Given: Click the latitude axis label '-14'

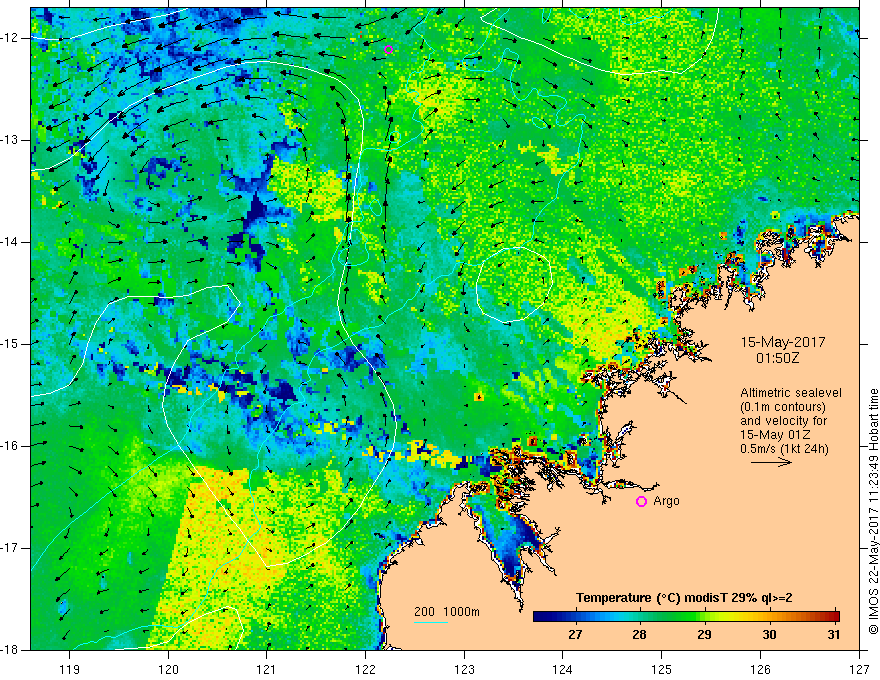Looking at the screenshot, I should pos(10,242).
